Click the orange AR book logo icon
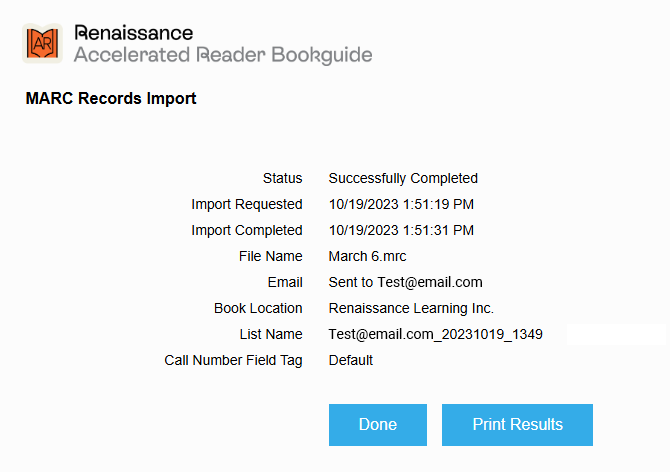 42,43
